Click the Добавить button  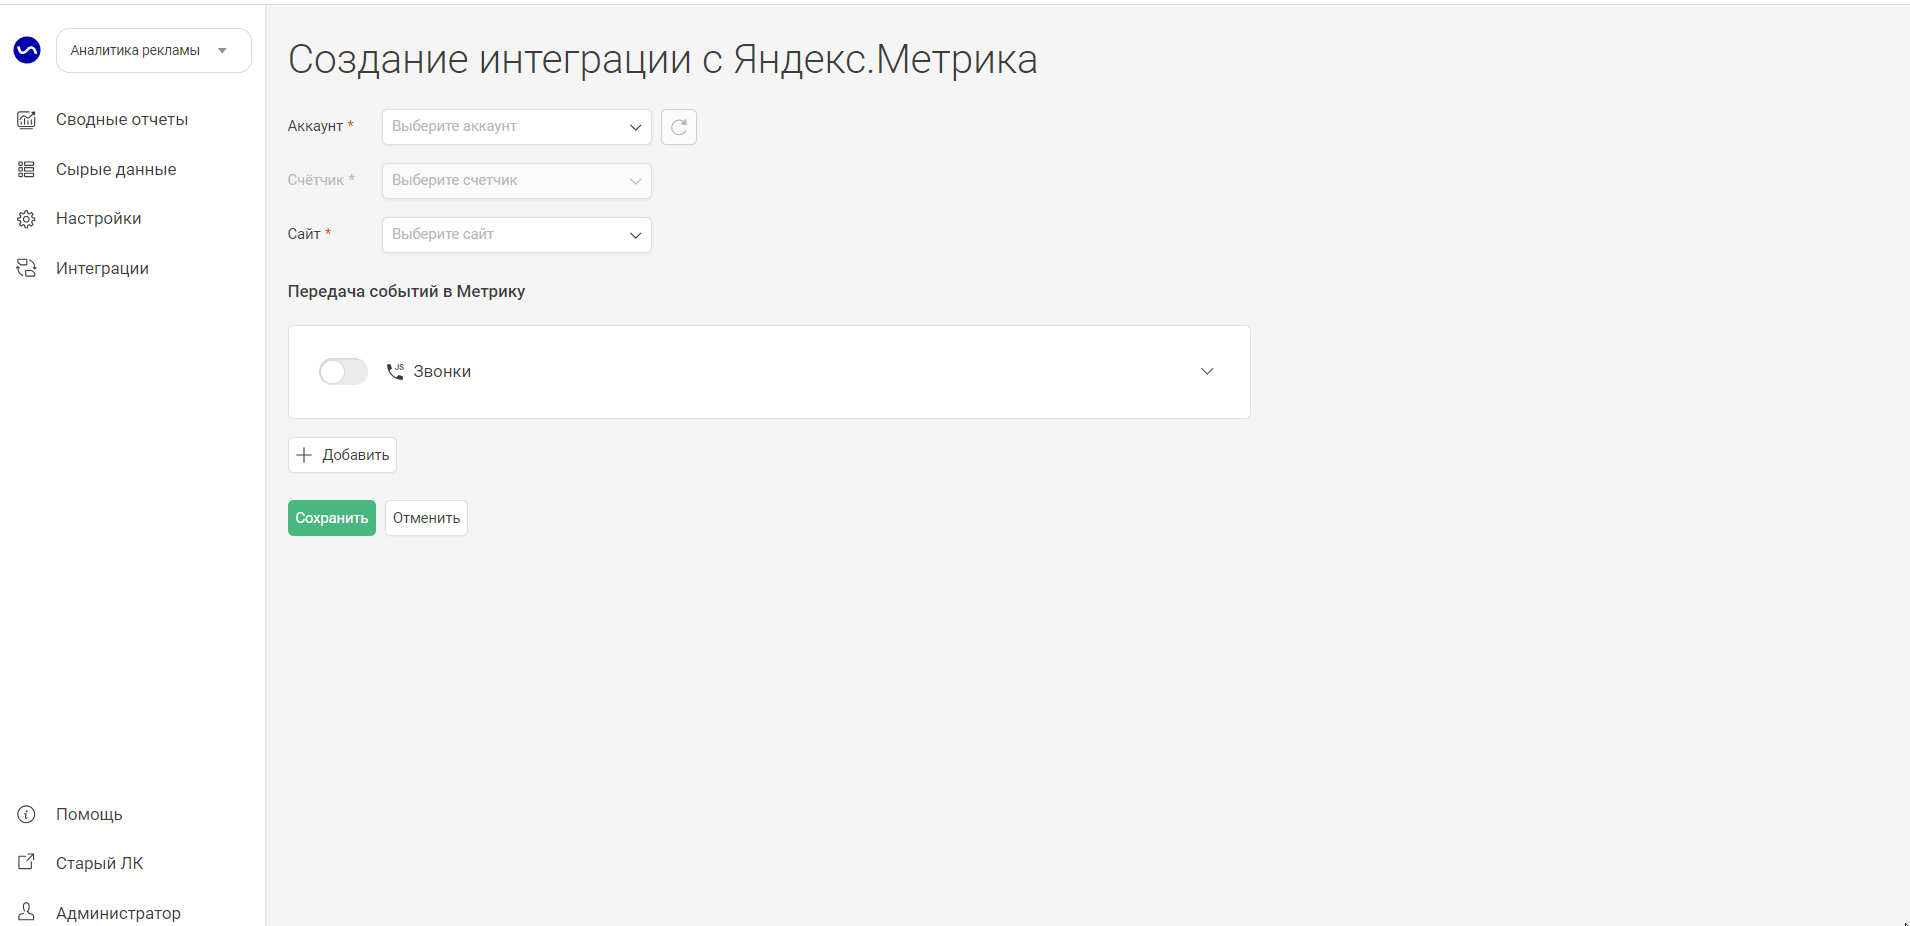342,455
